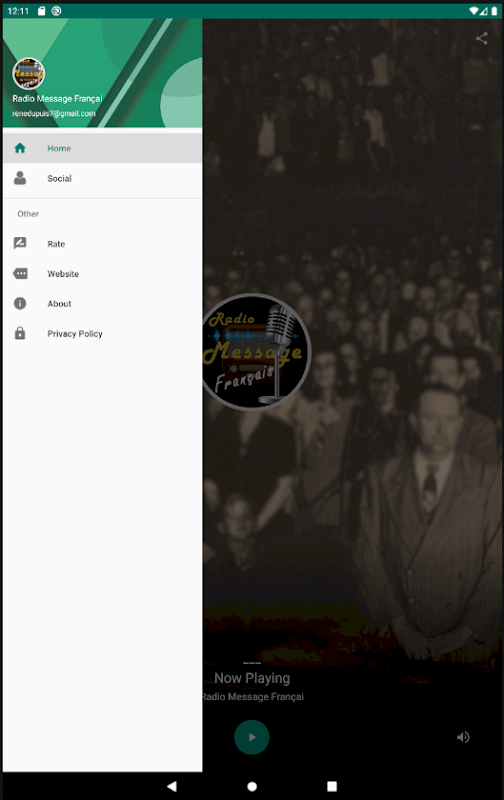Tap the Android home circle button
Viewport: 504px width, 800px height.
pos(252,786)
